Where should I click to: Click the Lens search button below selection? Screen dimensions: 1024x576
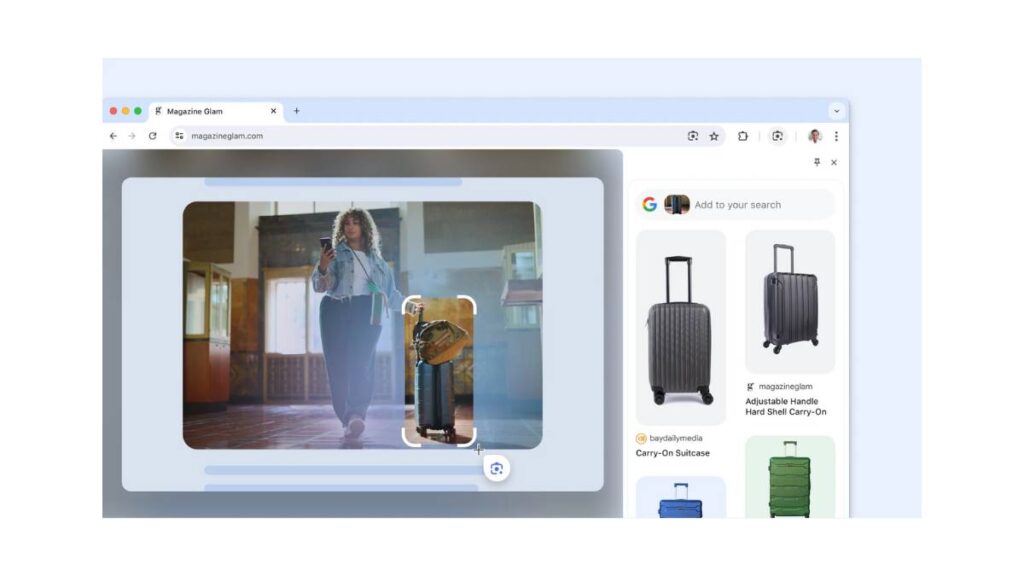(x=497, y=468)
